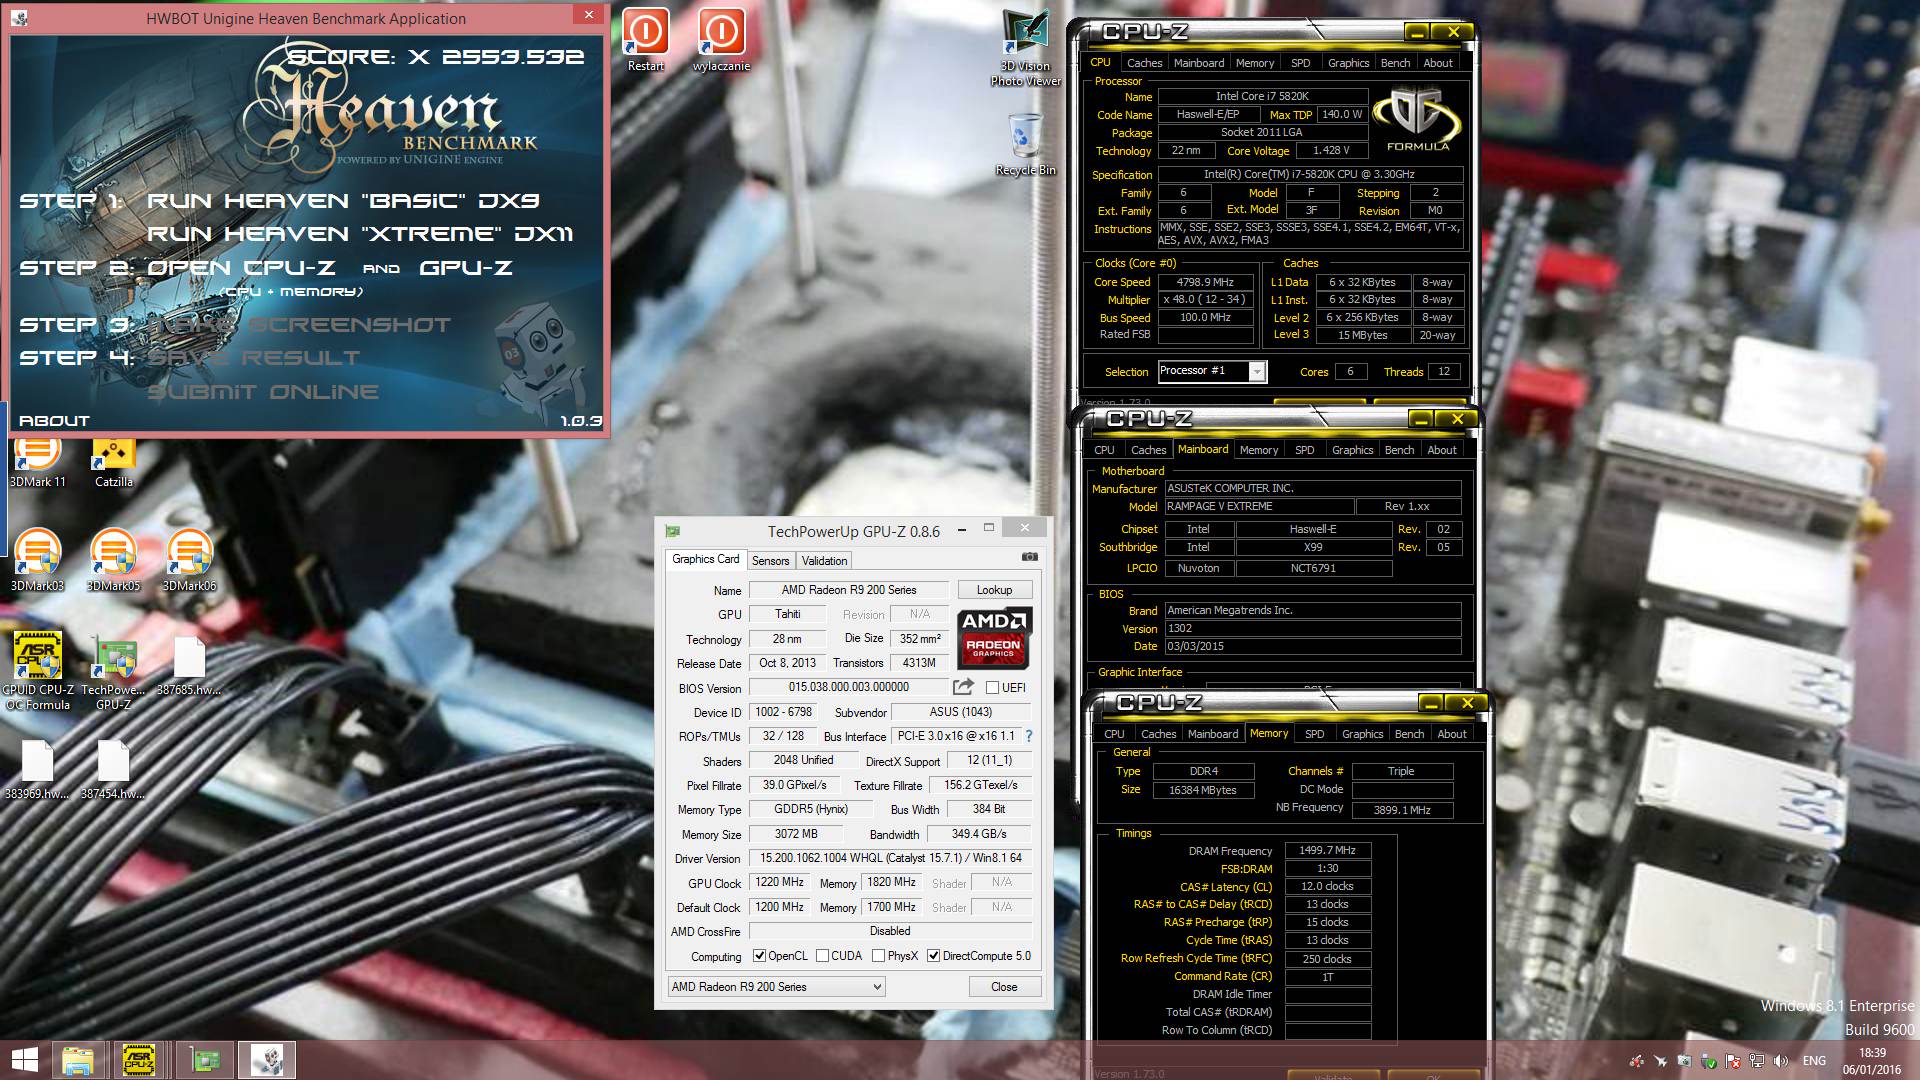
Task: Switch to Heaven Benchmark taskbar item
Action: click(x=268, y=1060)
